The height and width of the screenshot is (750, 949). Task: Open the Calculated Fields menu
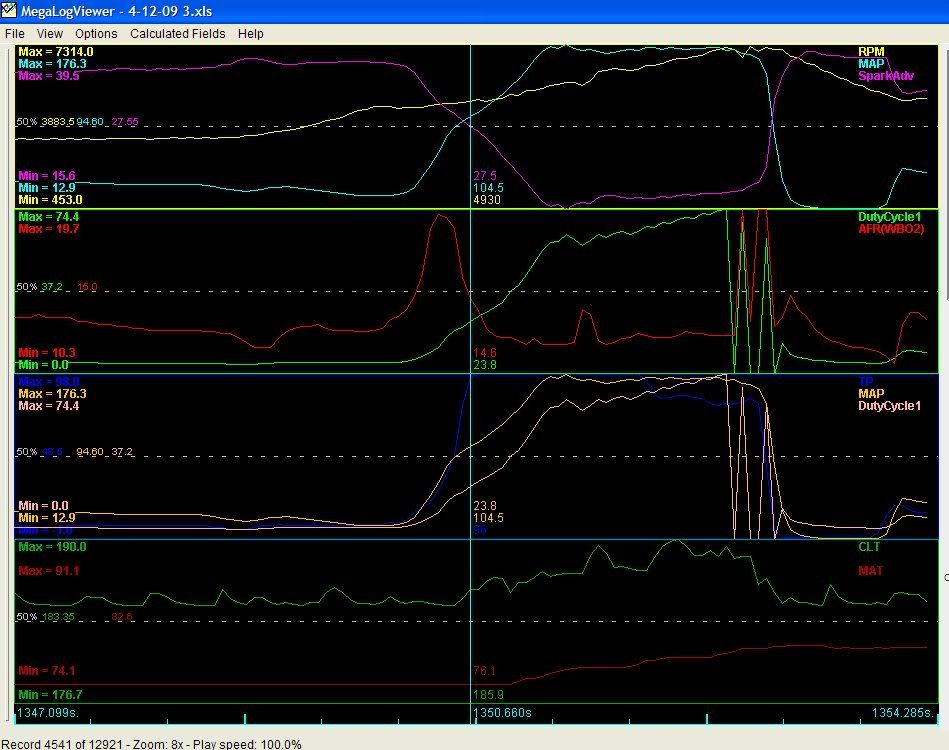tap(177, 34)
